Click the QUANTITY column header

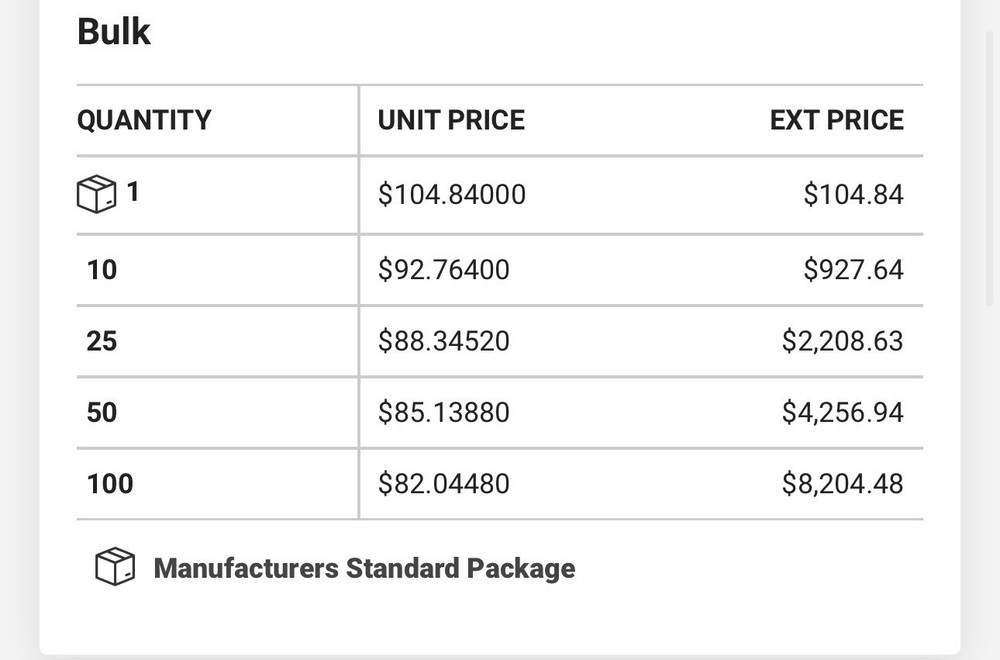tap(144, 120)
